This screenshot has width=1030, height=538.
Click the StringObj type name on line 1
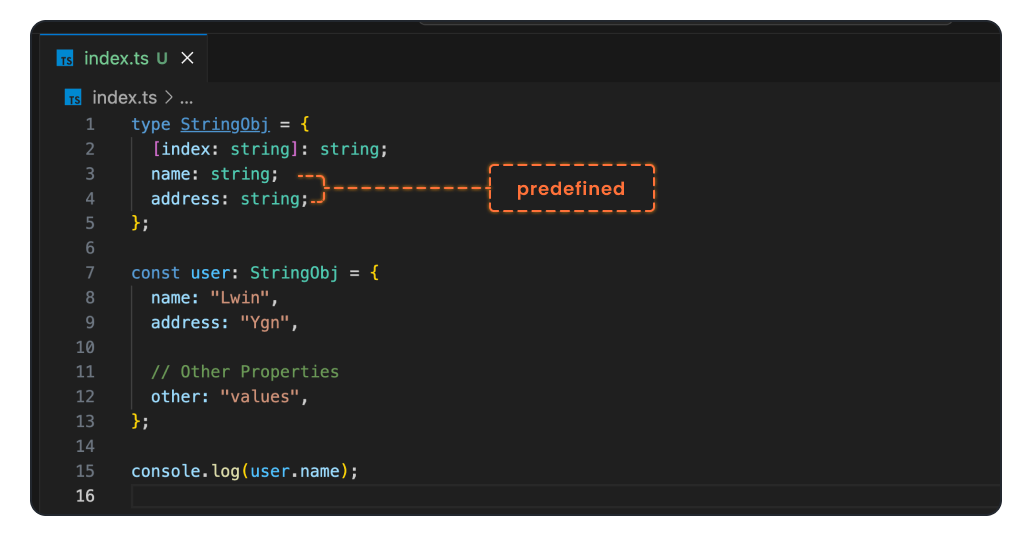click(225, 125)
